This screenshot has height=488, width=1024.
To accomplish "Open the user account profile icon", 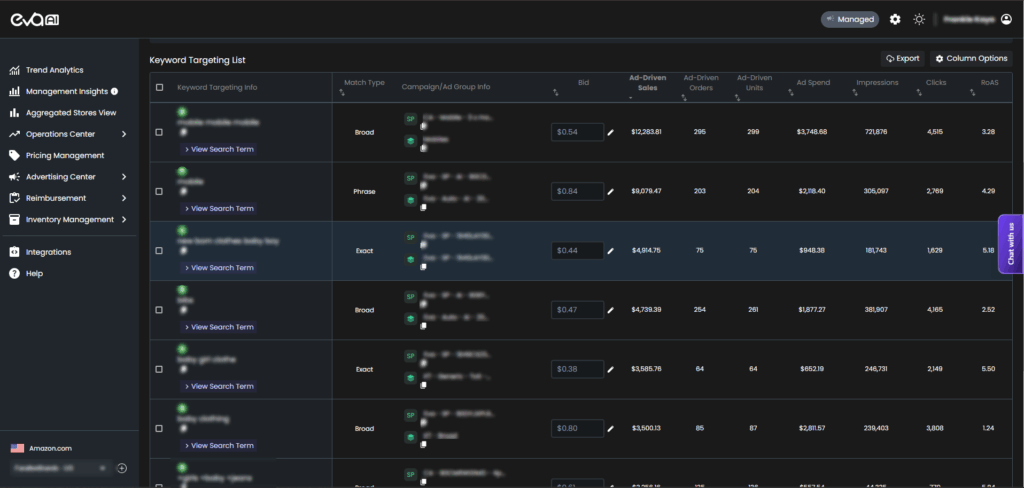I will coord(1006,19).
